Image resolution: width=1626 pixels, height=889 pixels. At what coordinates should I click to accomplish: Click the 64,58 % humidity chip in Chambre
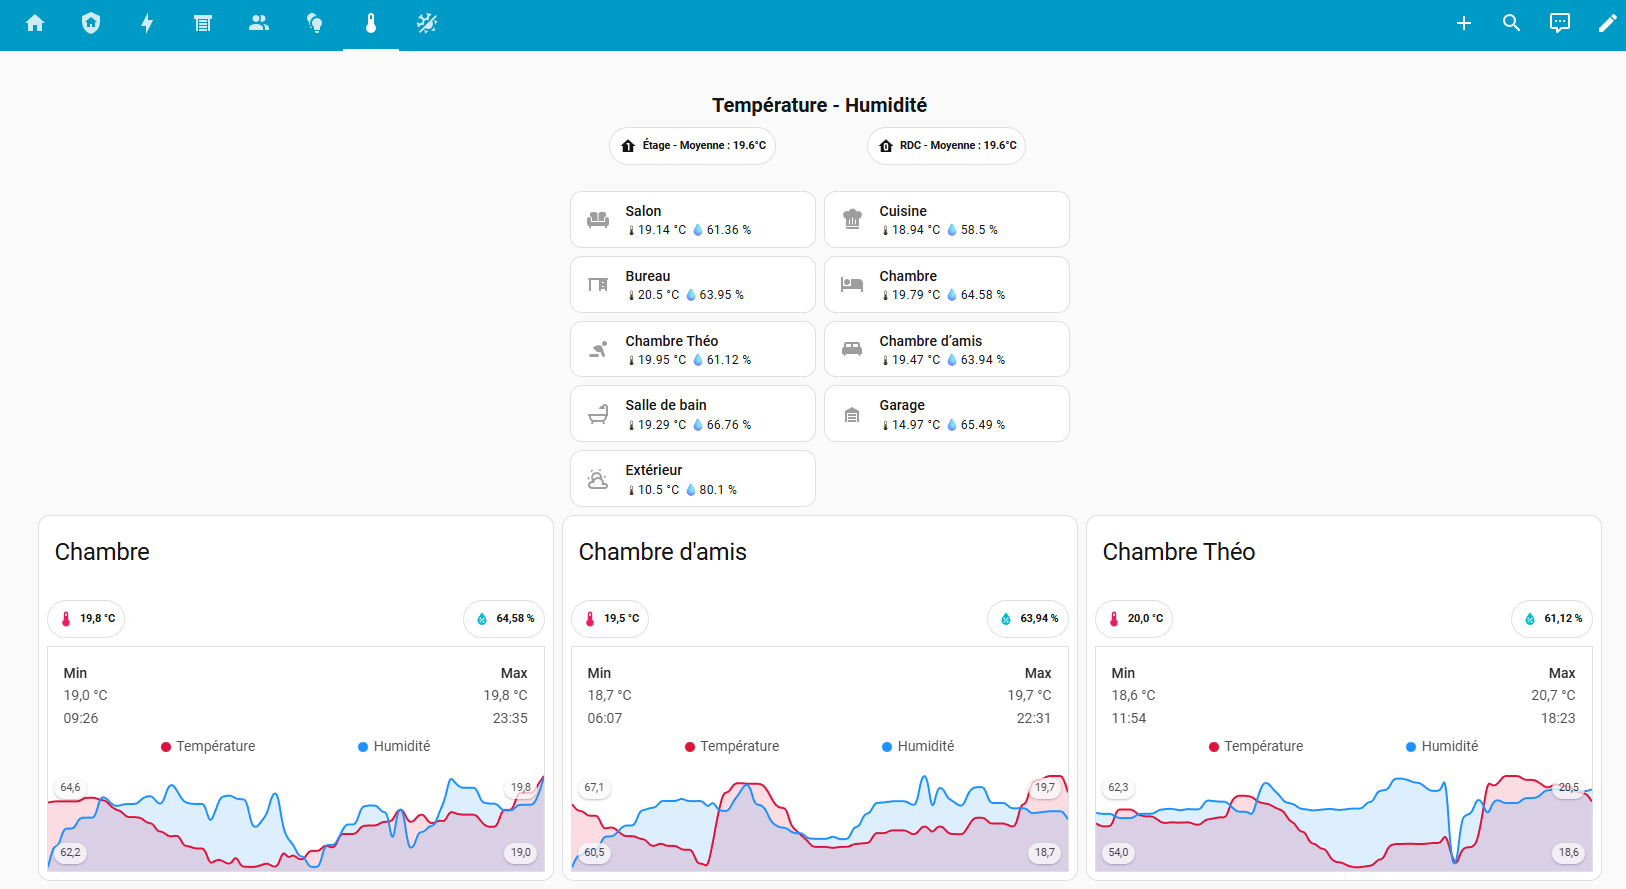(504, 619)
